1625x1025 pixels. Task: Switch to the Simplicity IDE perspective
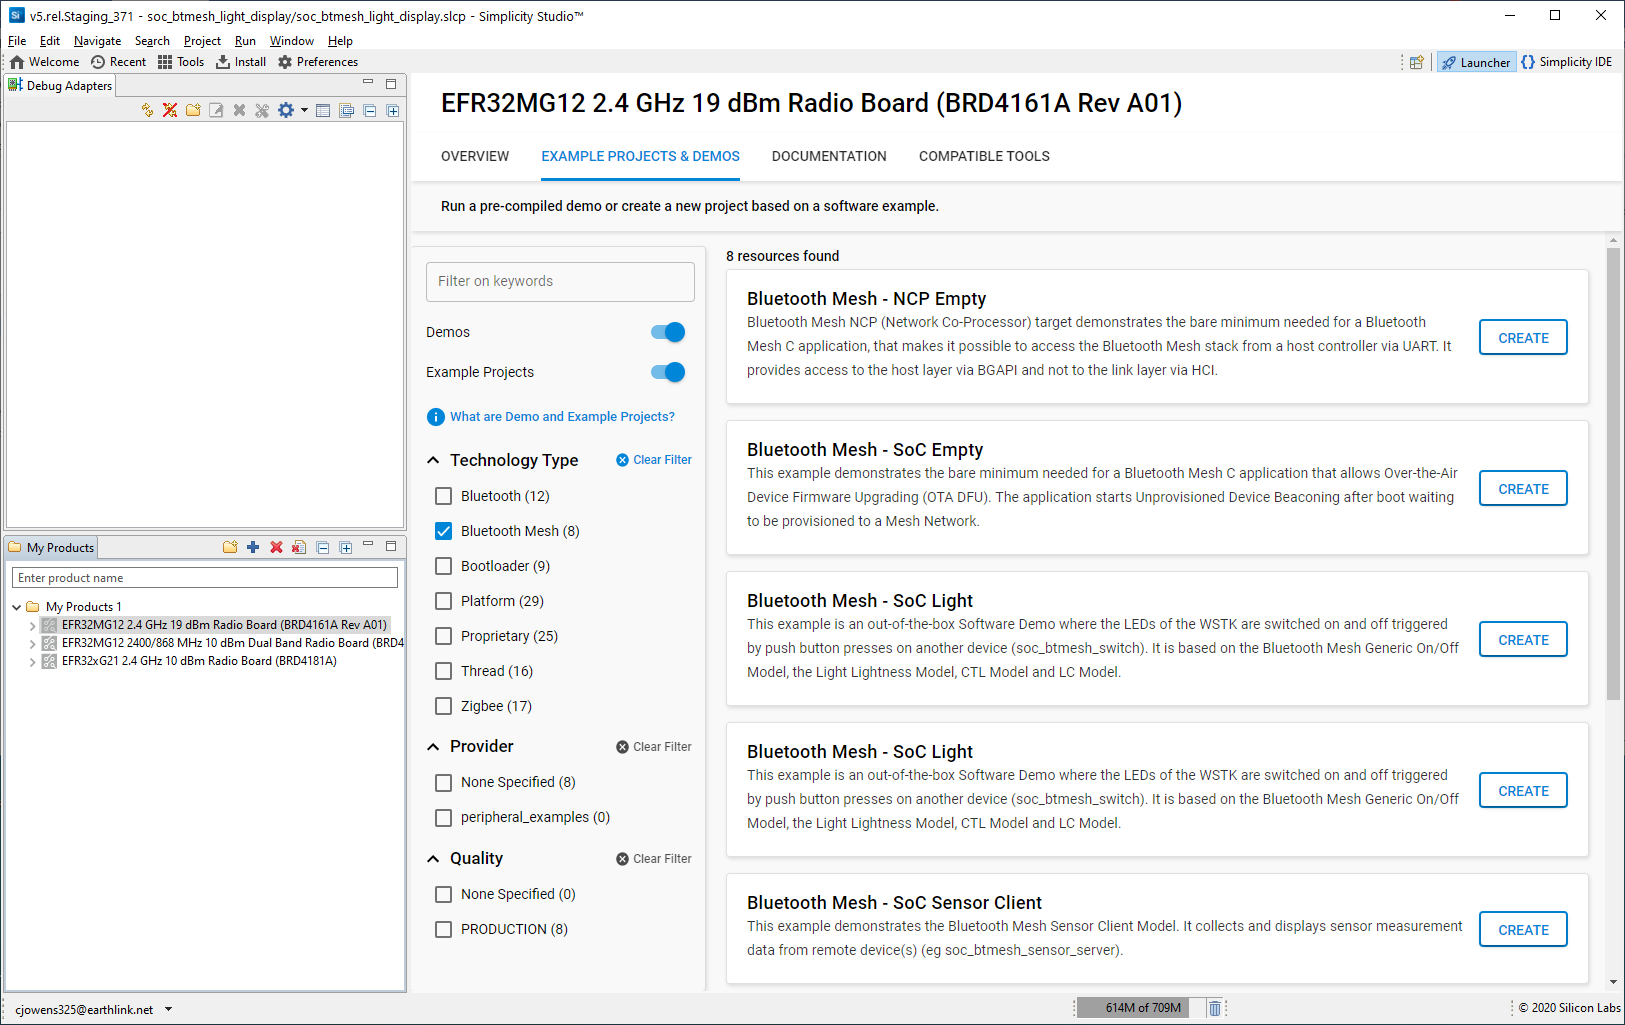click(1566, 62)
